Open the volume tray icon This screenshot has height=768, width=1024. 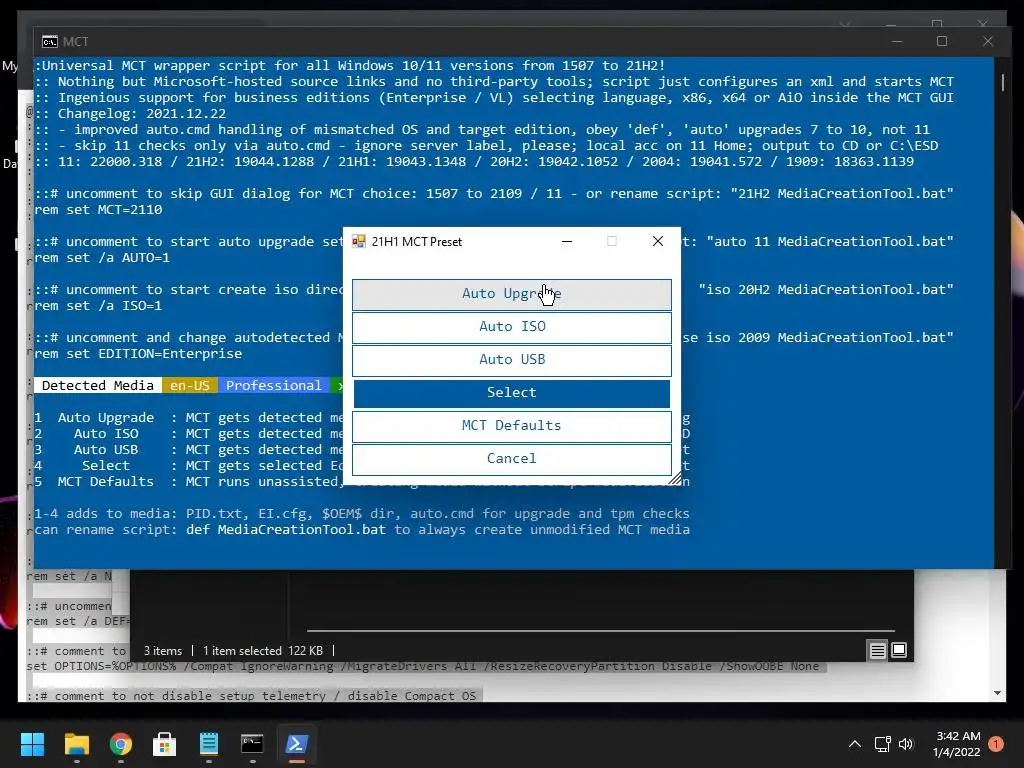click(x=906, y=744)
